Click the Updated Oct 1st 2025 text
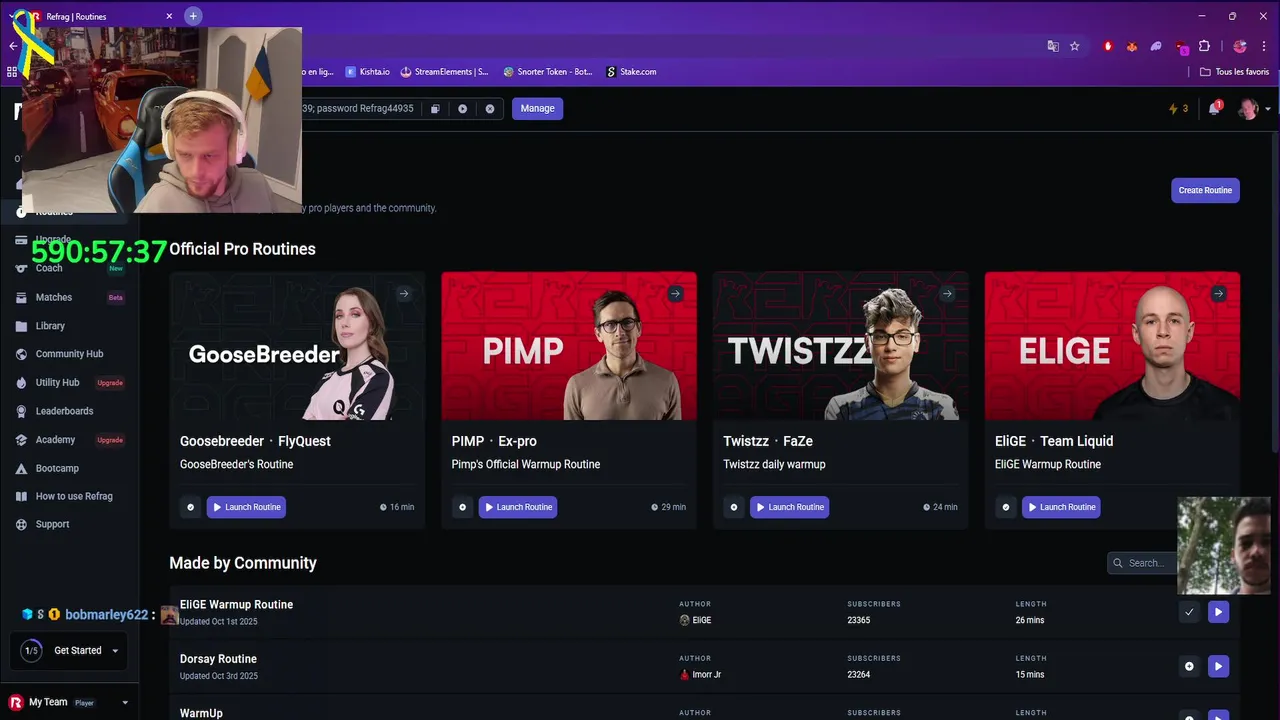 point(218,622)
